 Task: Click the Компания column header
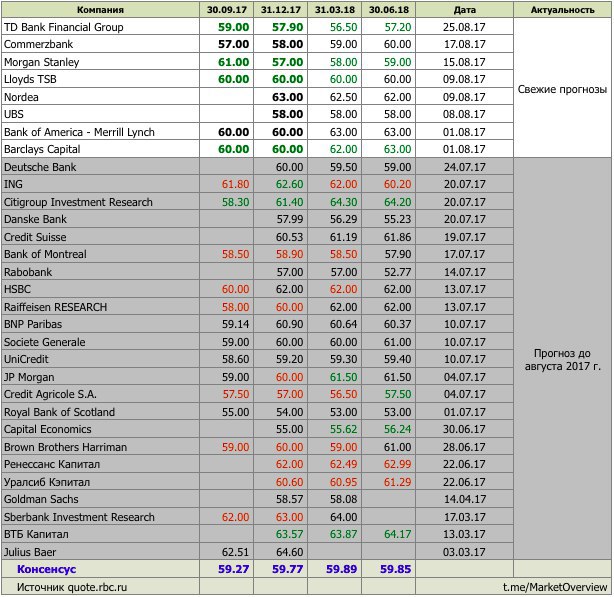100,10
